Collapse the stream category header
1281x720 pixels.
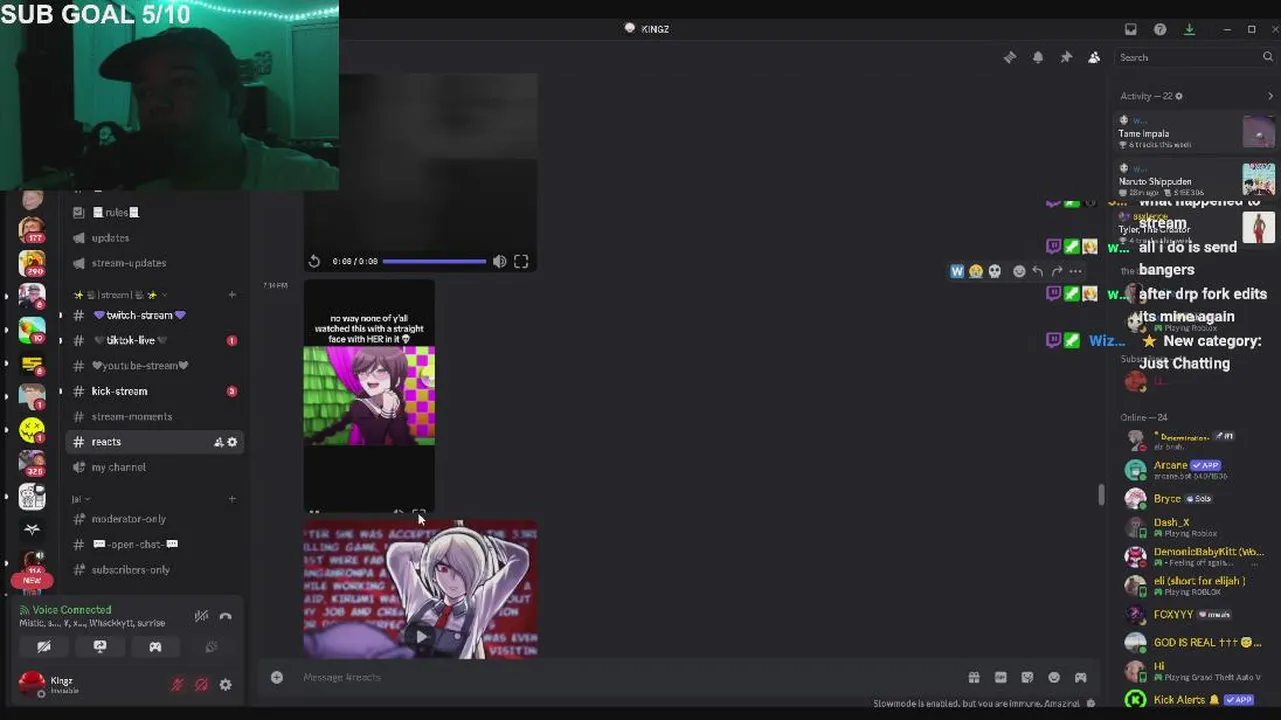pyautogui.click(x=118, y=295)
